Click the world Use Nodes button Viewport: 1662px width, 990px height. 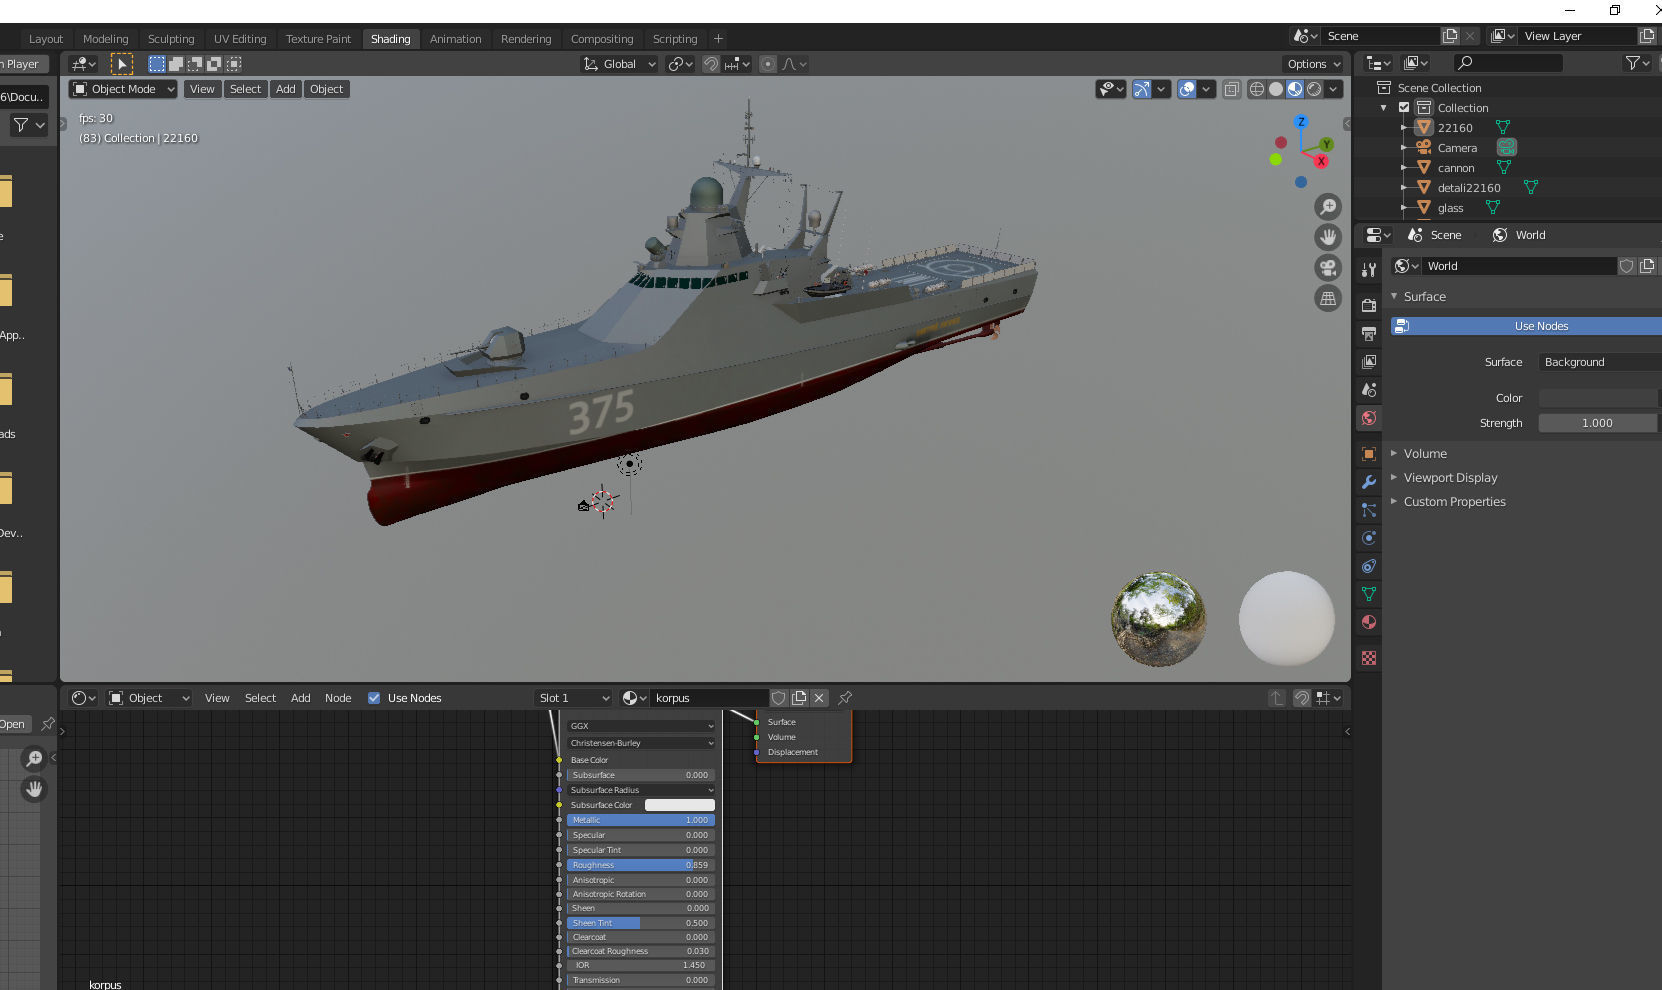(x=1526, y=326)
